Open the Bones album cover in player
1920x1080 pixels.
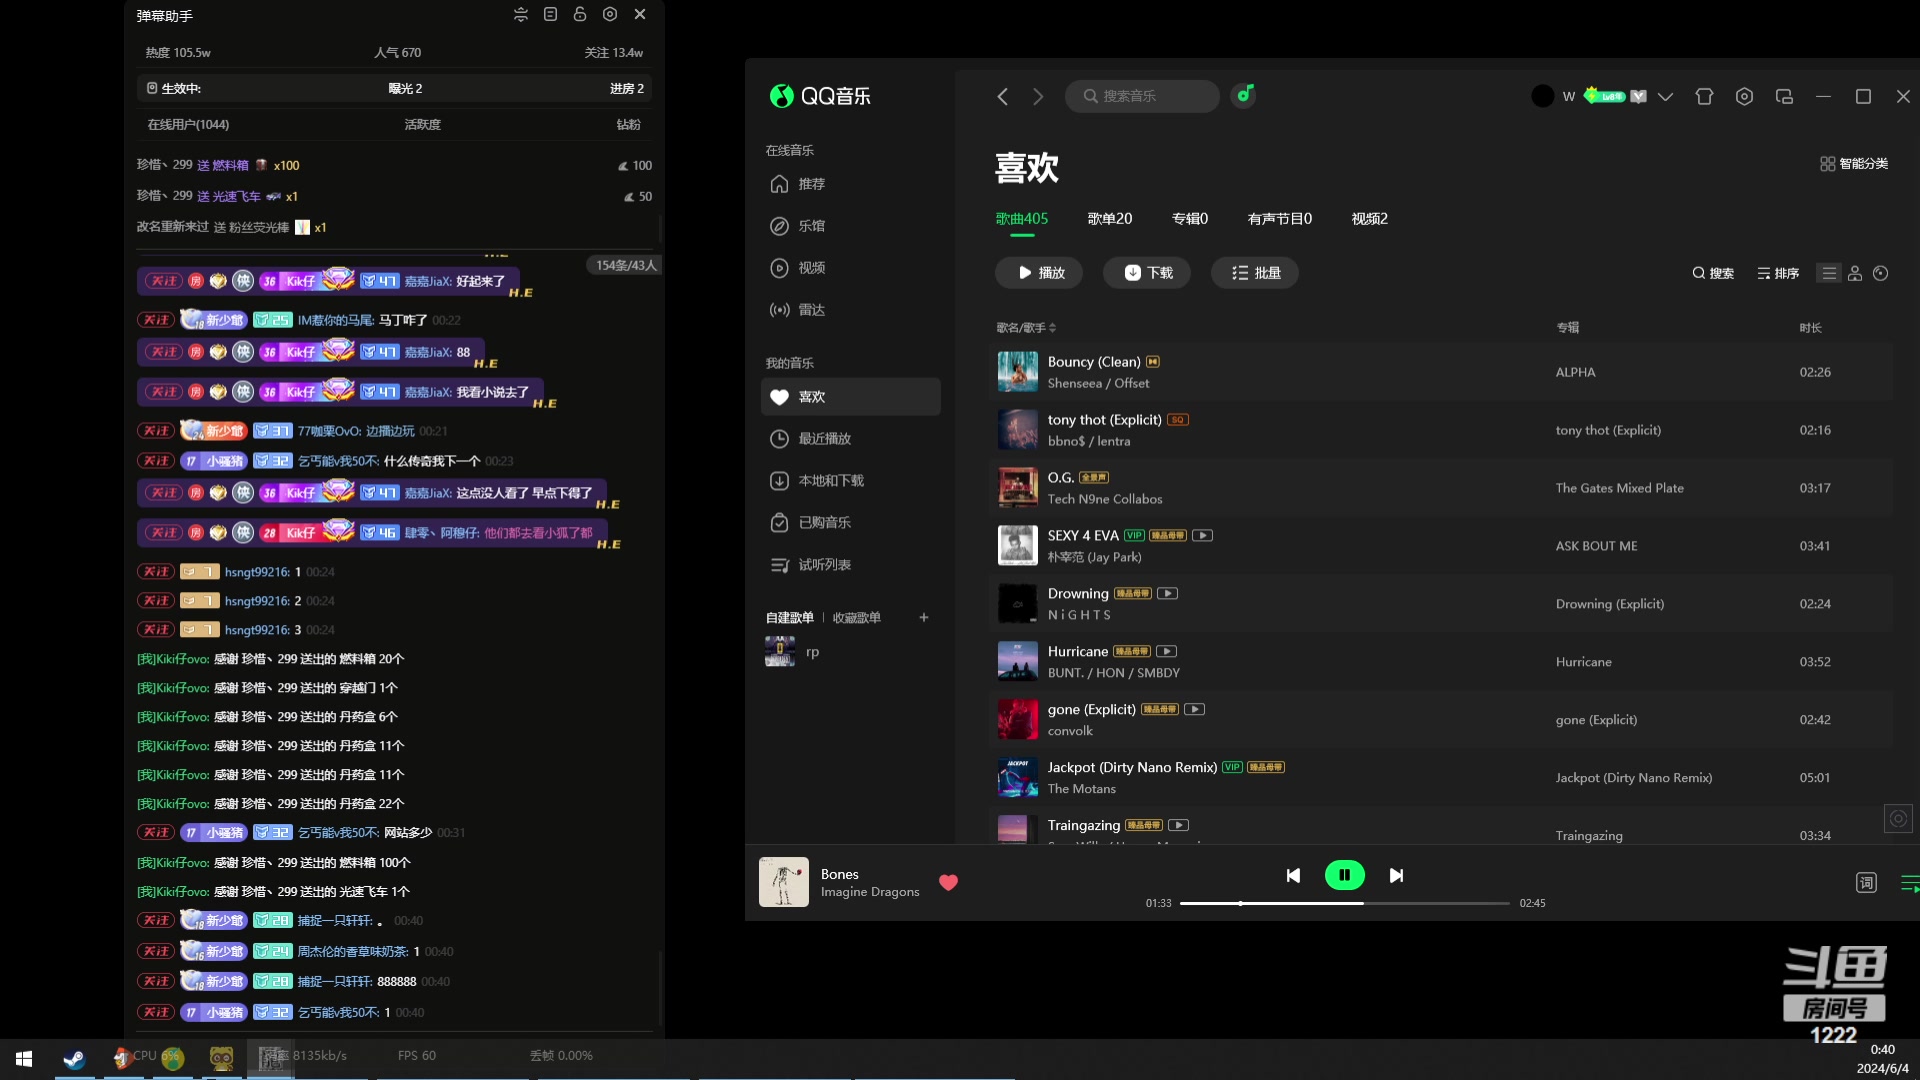(x=784, y=882)
